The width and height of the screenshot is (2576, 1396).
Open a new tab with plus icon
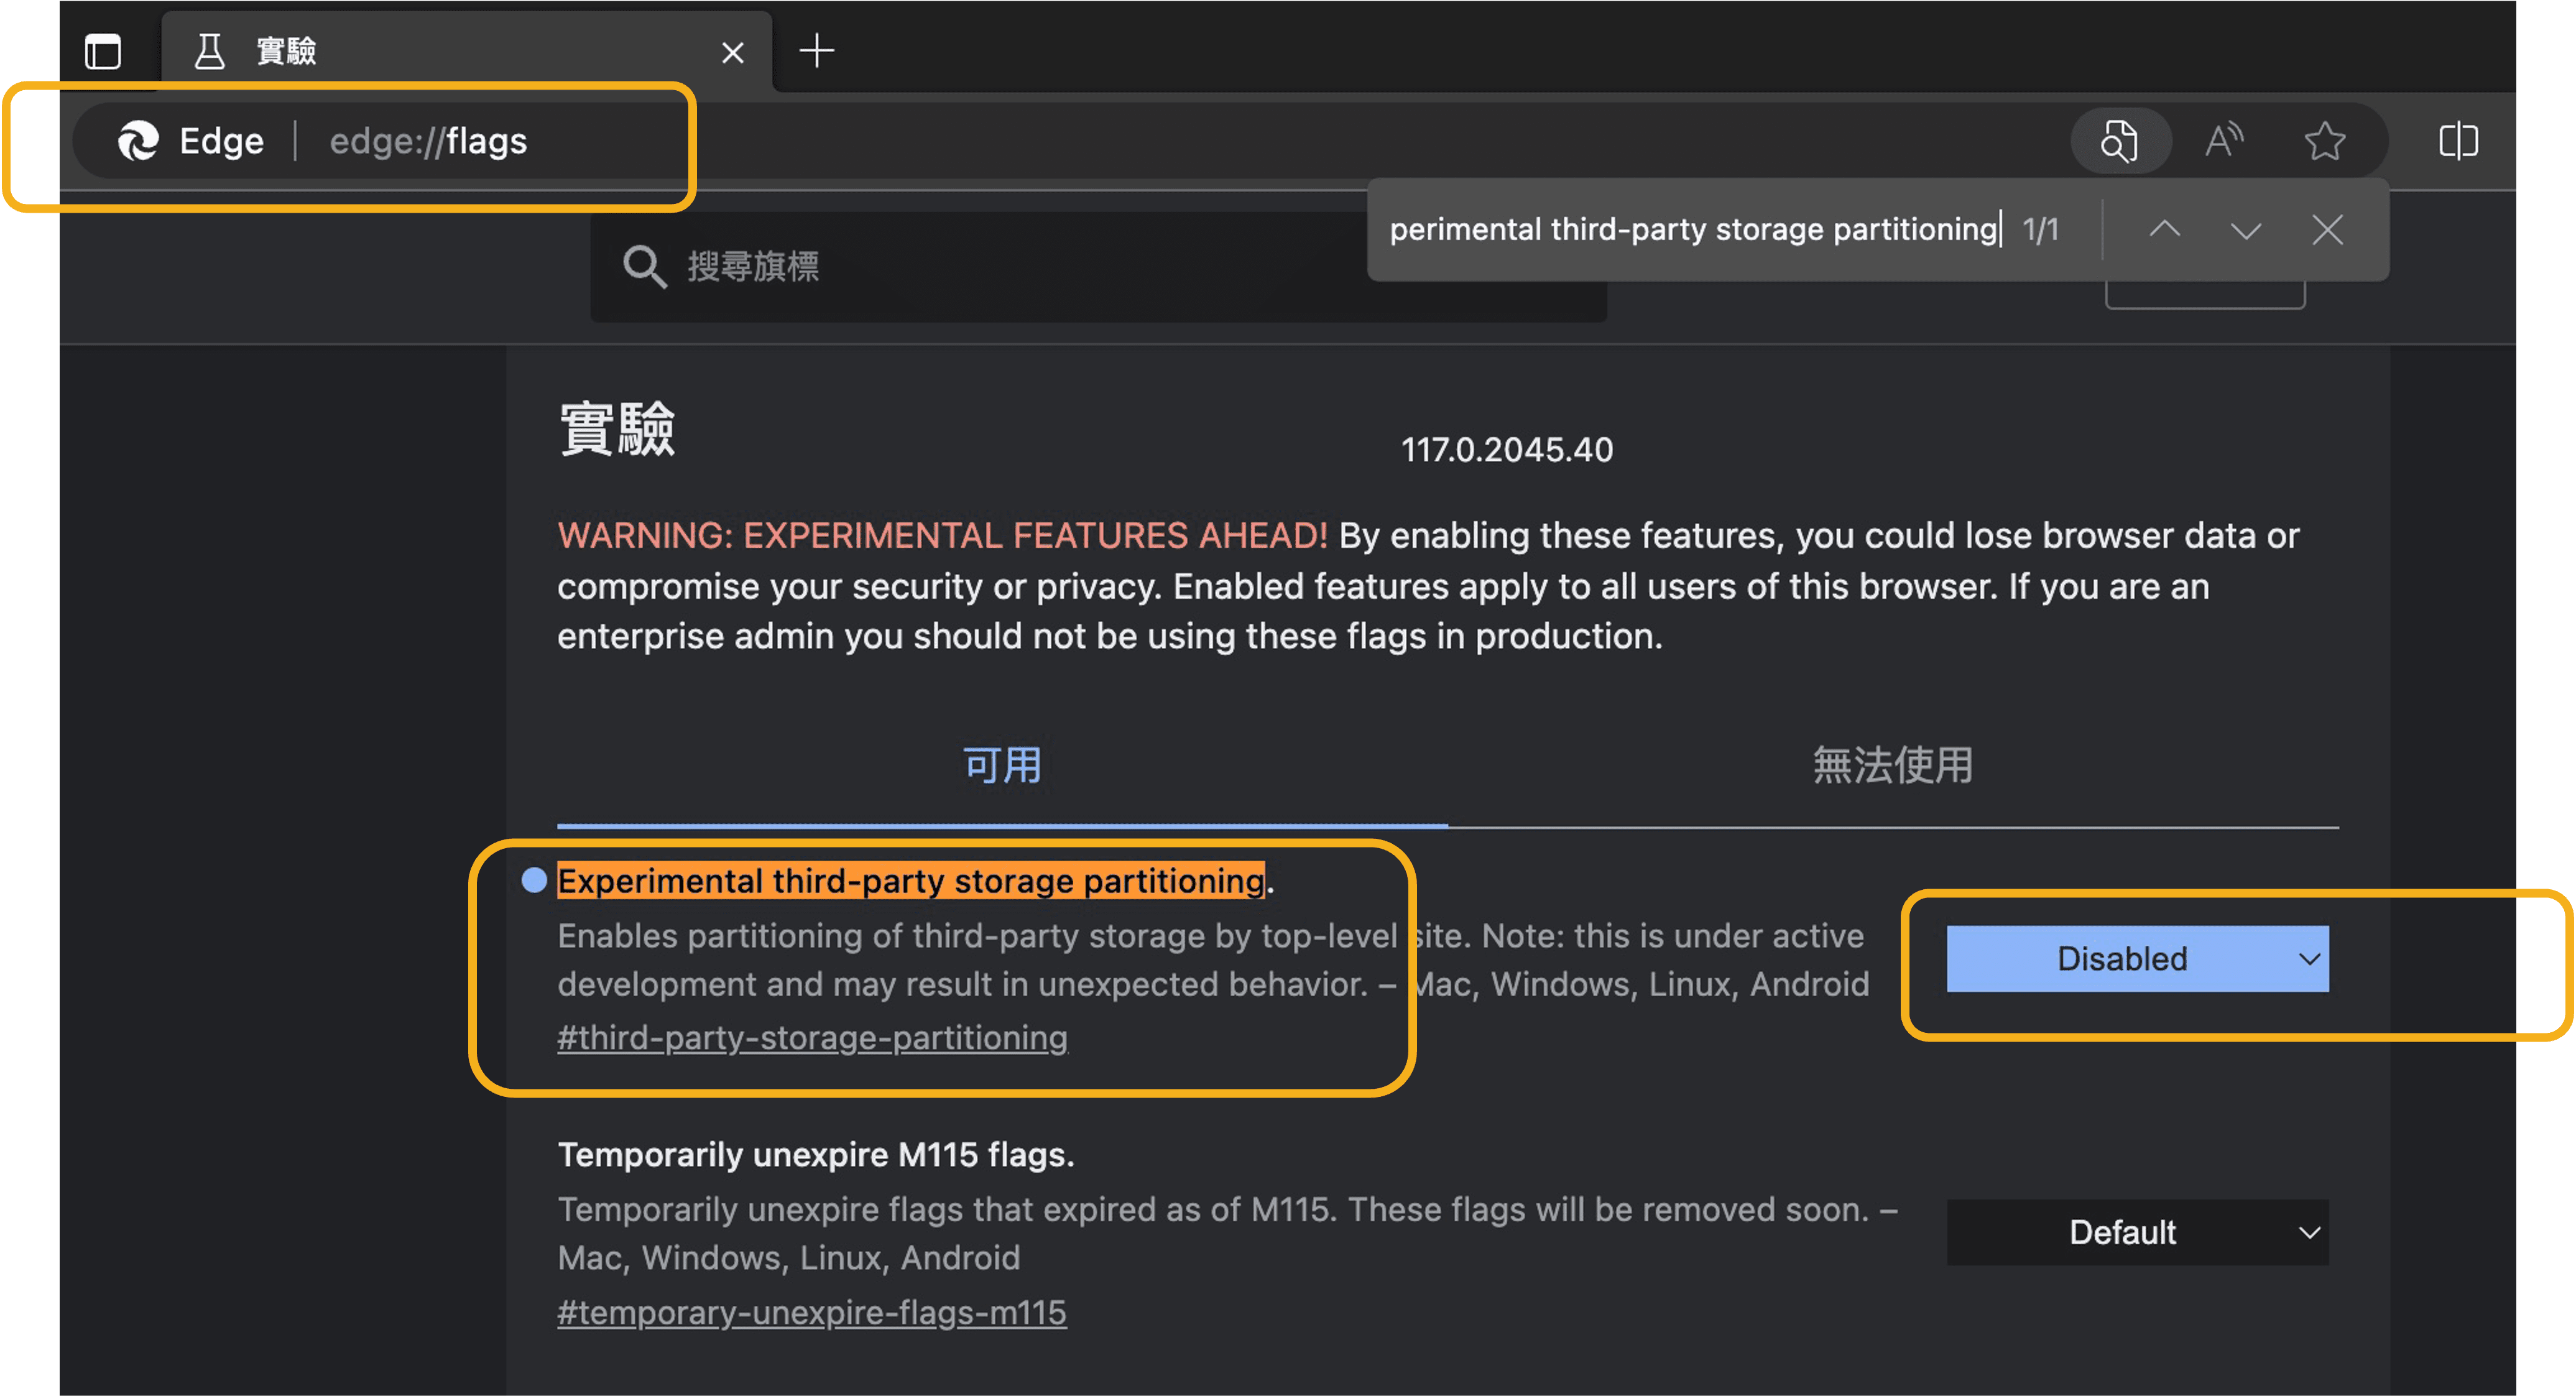817,50
